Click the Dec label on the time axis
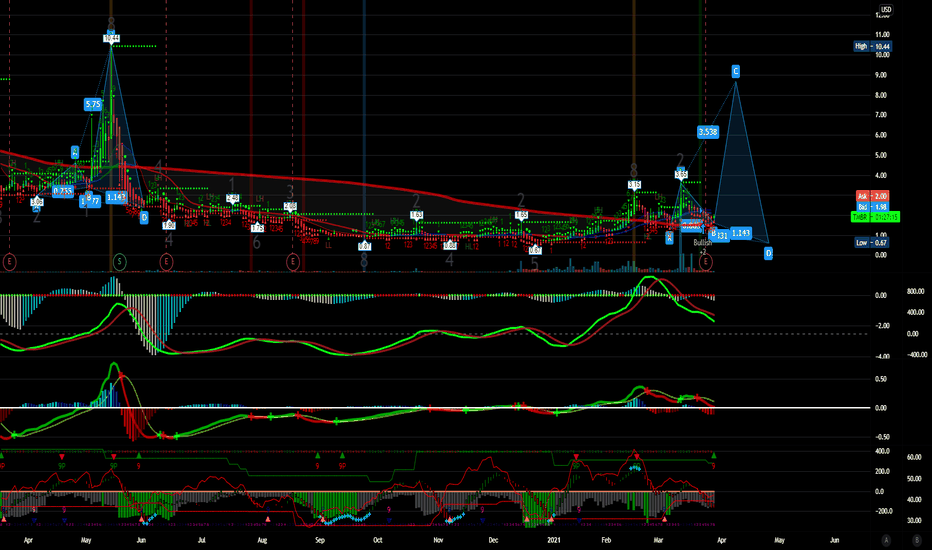 493,540
